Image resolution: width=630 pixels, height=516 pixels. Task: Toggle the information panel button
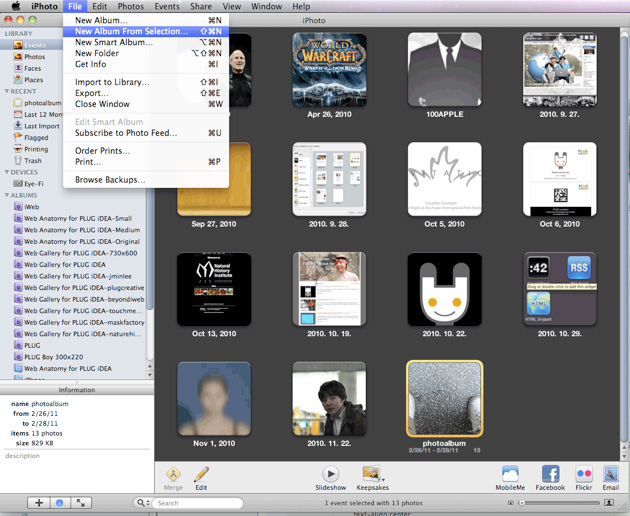tap(60, 503)
